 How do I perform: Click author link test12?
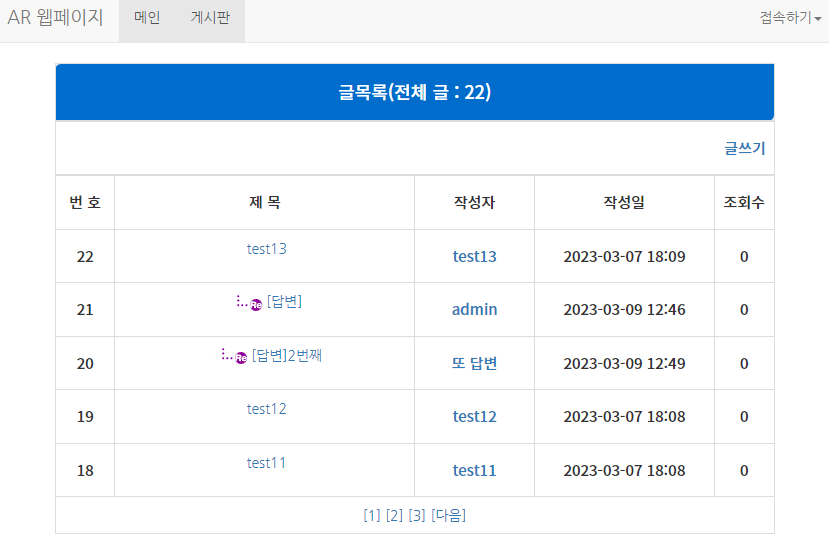pos(474,416)
